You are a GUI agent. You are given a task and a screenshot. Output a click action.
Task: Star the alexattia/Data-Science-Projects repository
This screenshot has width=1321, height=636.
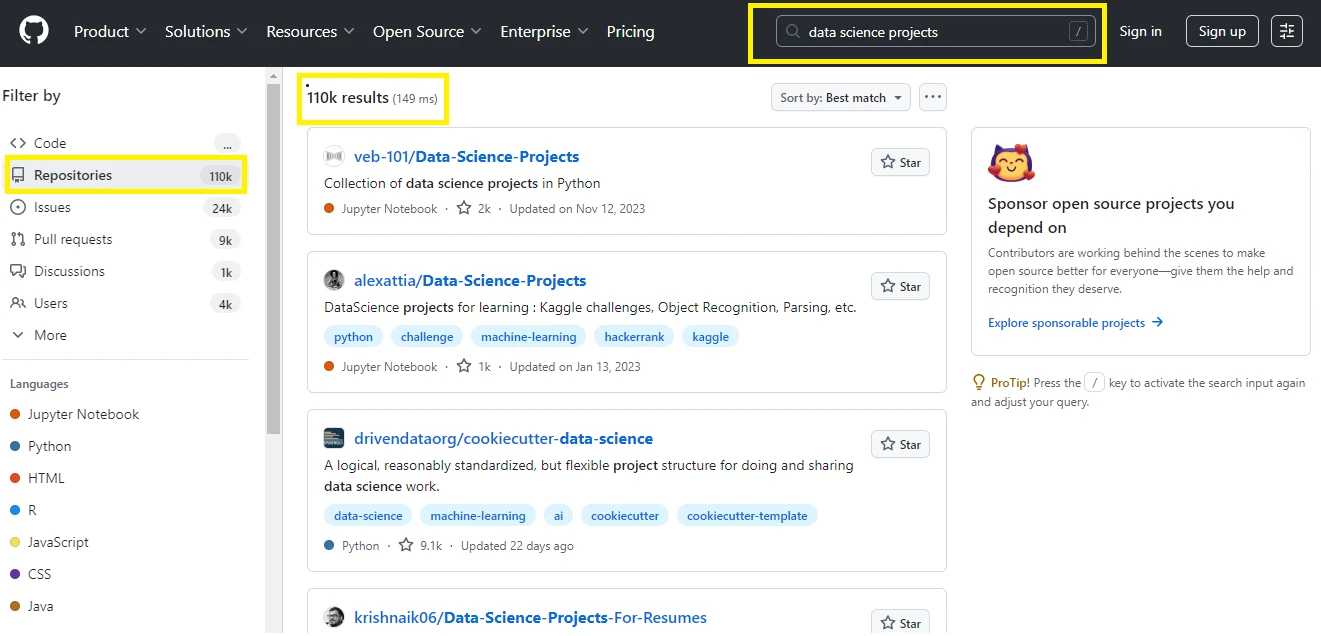pyautogui.click(x=900, y=286)
